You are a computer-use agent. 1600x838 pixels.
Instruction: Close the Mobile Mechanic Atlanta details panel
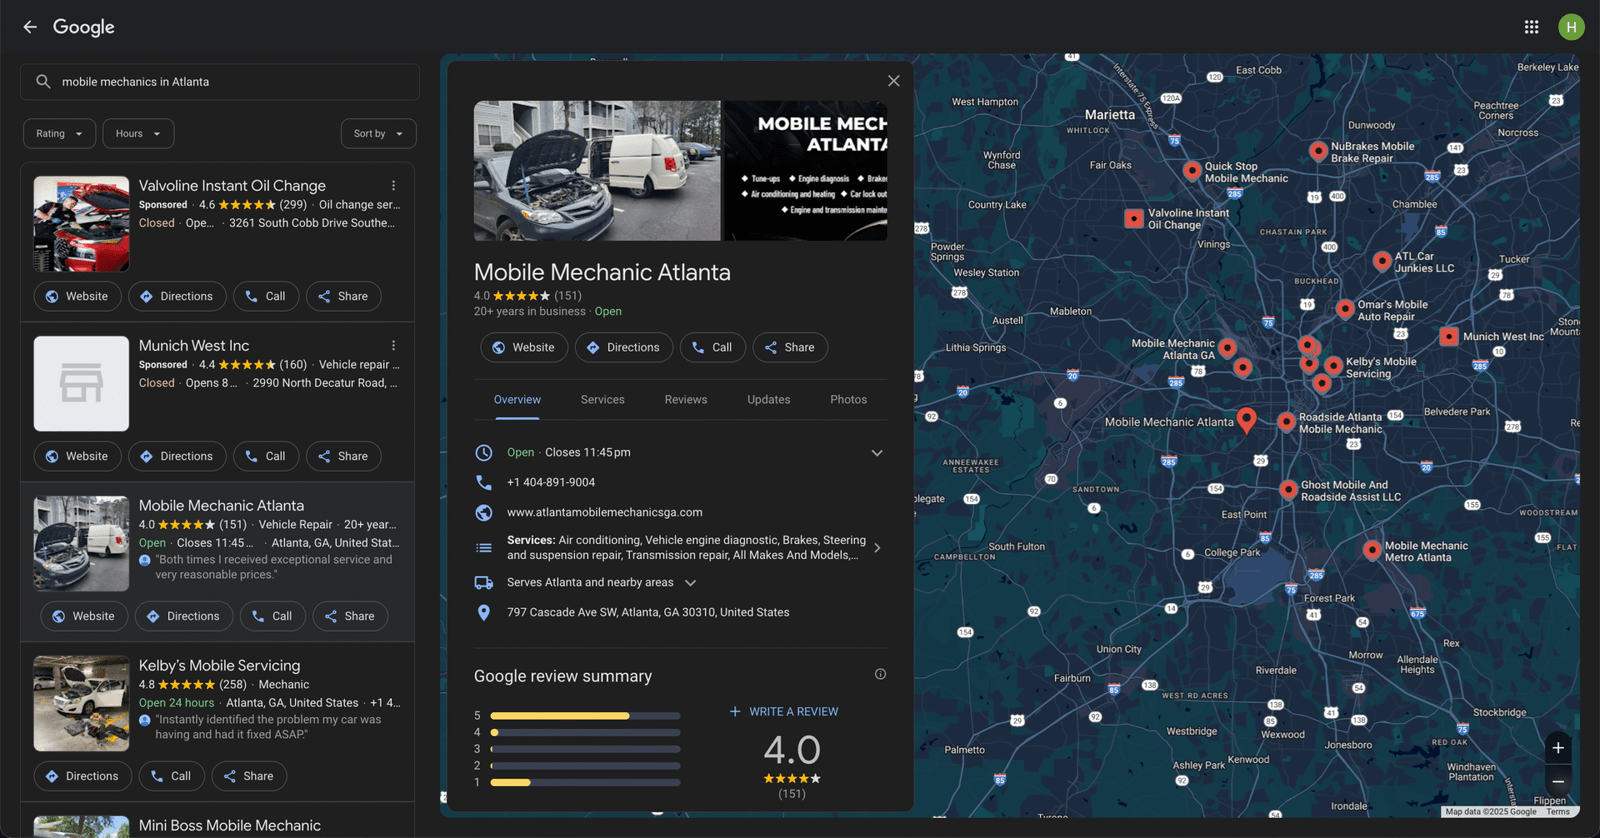[x=894, y=81]
